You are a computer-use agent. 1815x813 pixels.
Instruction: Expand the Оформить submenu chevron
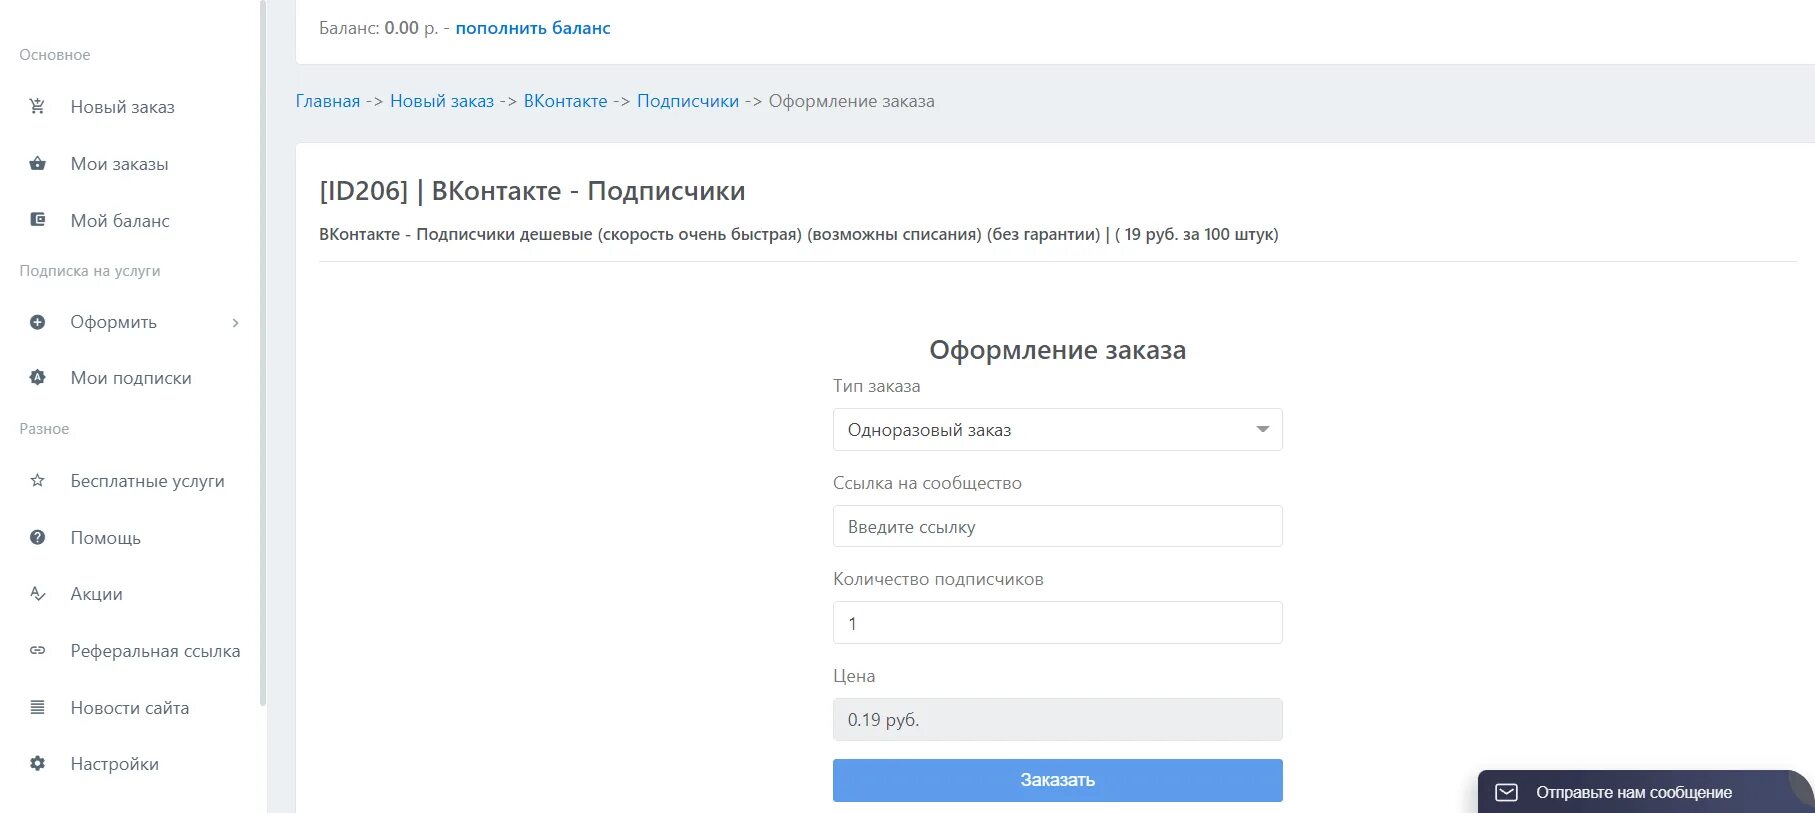click(236, 322)
